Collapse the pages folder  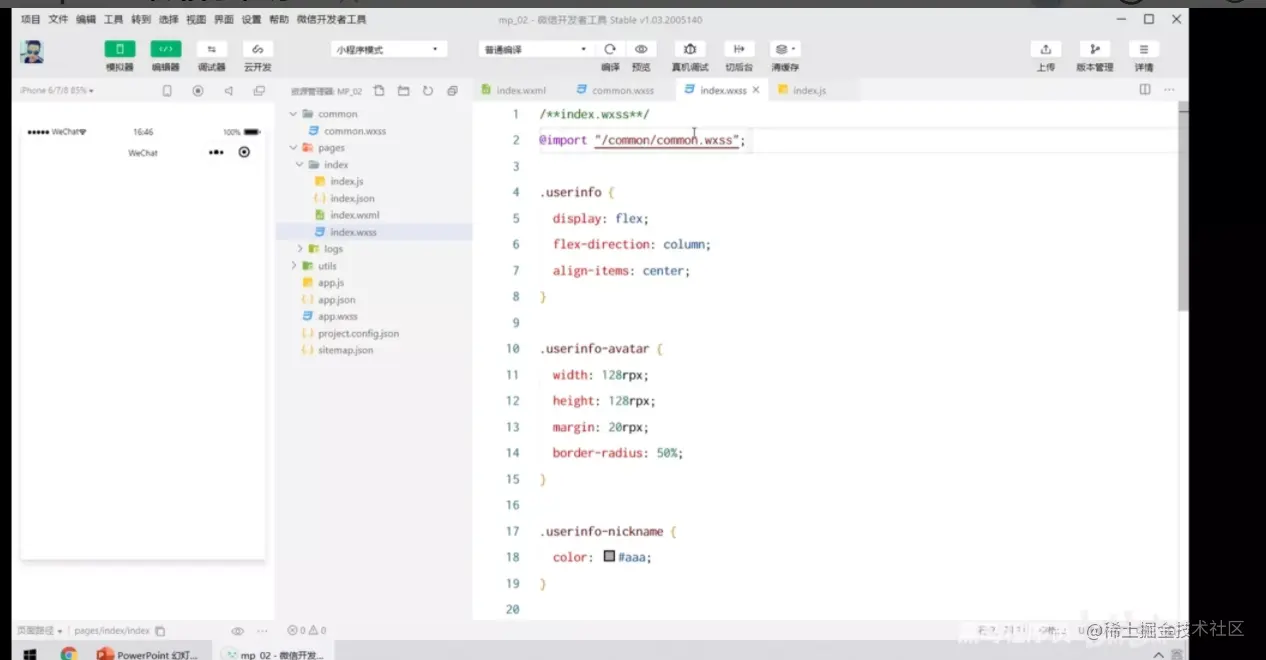[293, 148]
